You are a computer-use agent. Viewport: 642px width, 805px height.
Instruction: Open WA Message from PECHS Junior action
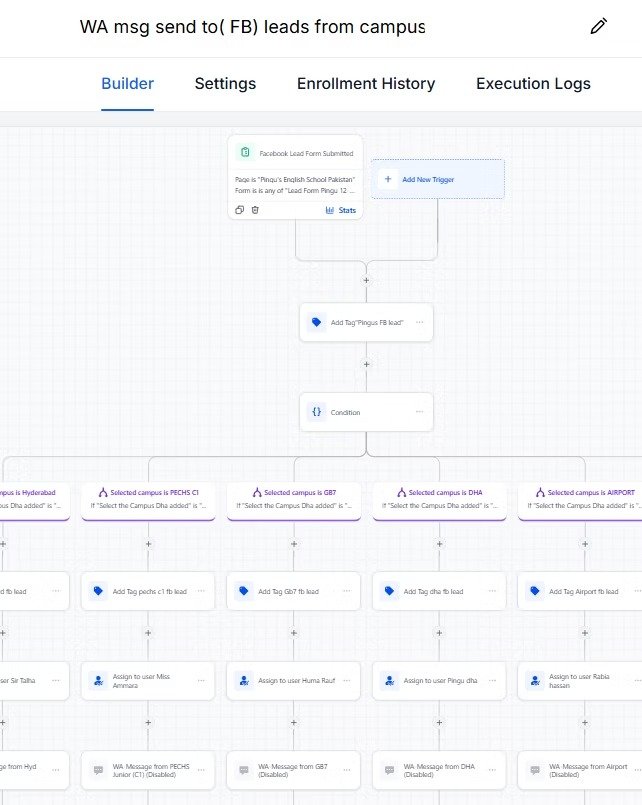point(148,770)
